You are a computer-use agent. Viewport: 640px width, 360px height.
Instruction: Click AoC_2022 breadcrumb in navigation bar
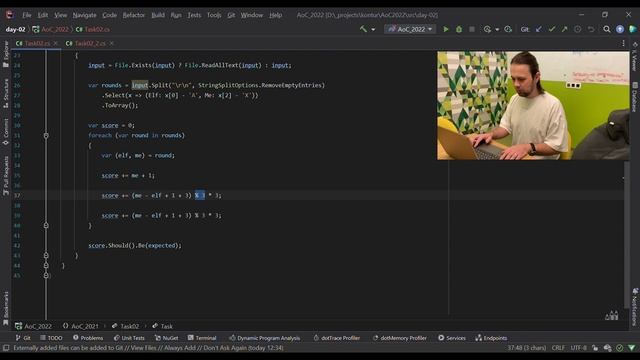pos(51,29)
